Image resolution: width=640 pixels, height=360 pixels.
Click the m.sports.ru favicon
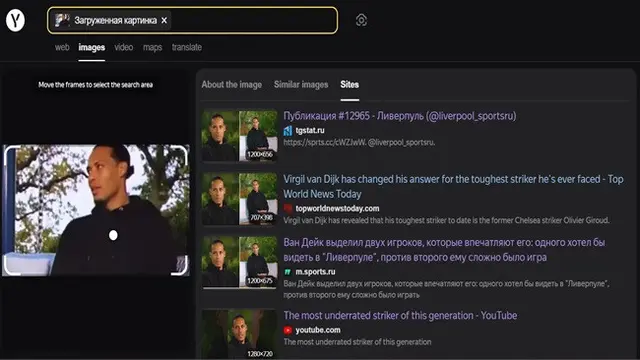coord(288,272)
